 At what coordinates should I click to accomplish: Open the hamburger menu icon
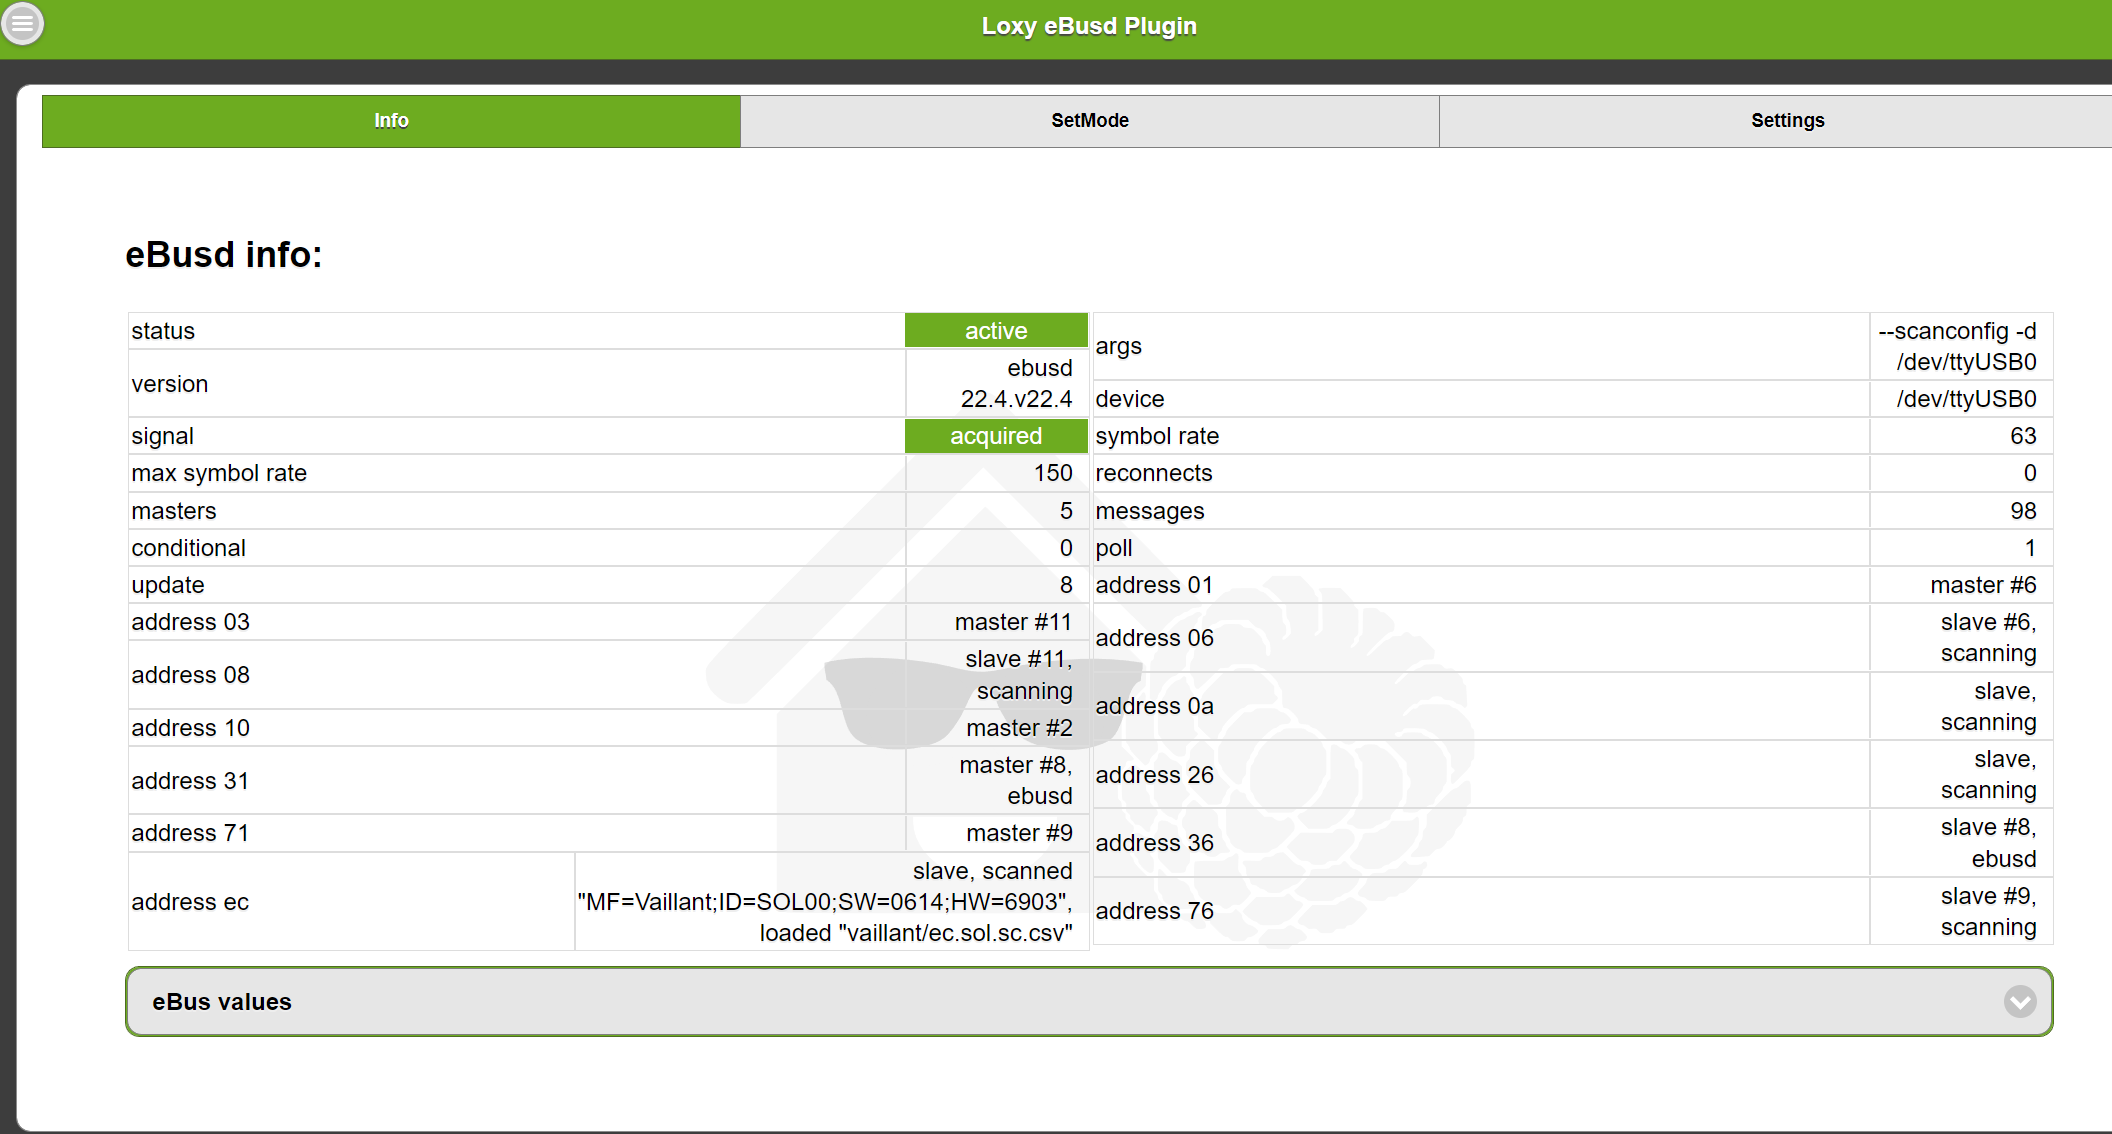[x=22, y=23]
